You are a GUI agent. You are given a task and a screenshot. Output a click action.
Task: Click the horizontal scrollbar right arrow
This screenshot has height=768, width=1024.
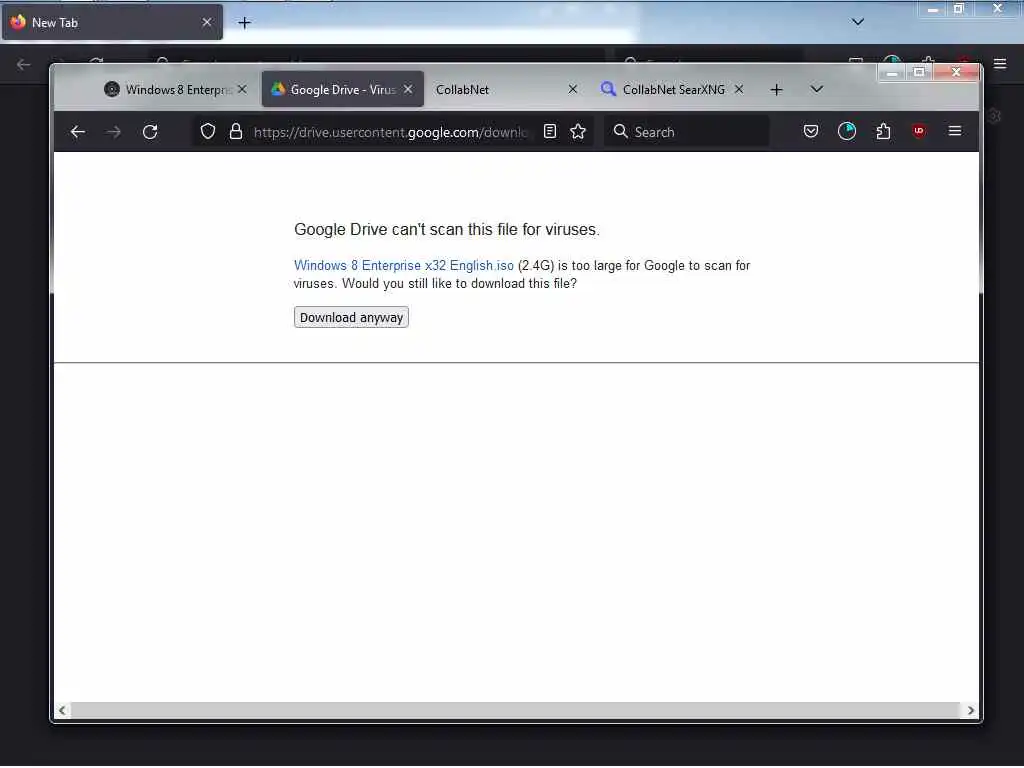pyautogui.click(x=970, y=711)
